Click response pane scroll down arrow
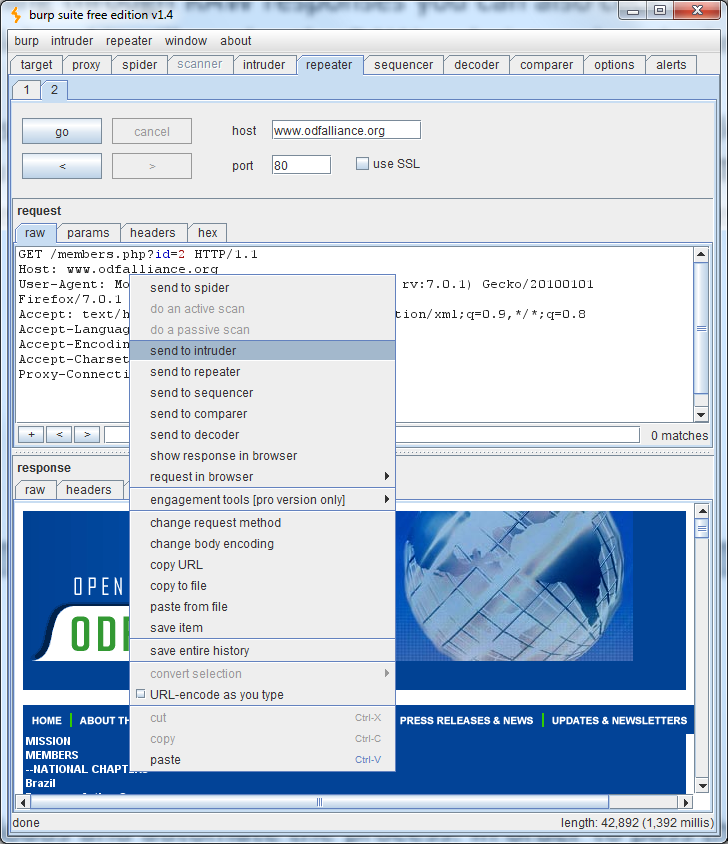 [x=702, y=785]
